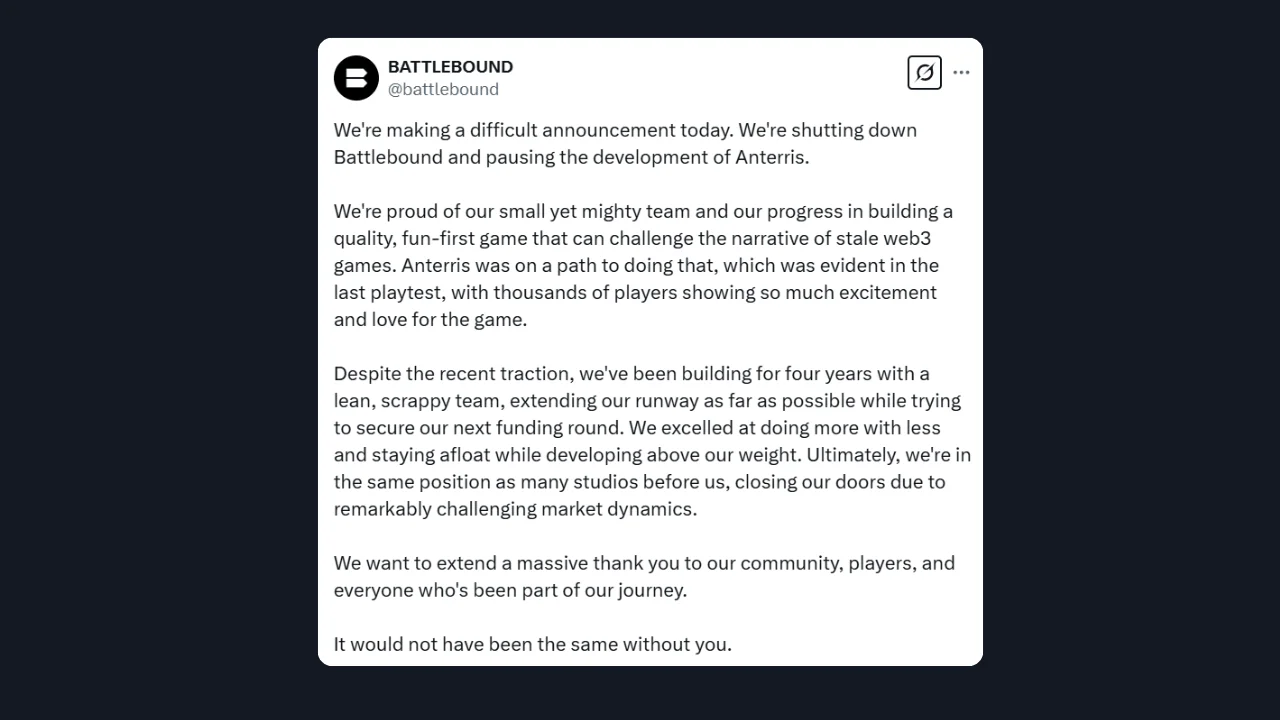Viewport: 1280px width, 720px height.
Task: Select the paragraph starting "We're proud of our small"
Action: click(643, 265)
